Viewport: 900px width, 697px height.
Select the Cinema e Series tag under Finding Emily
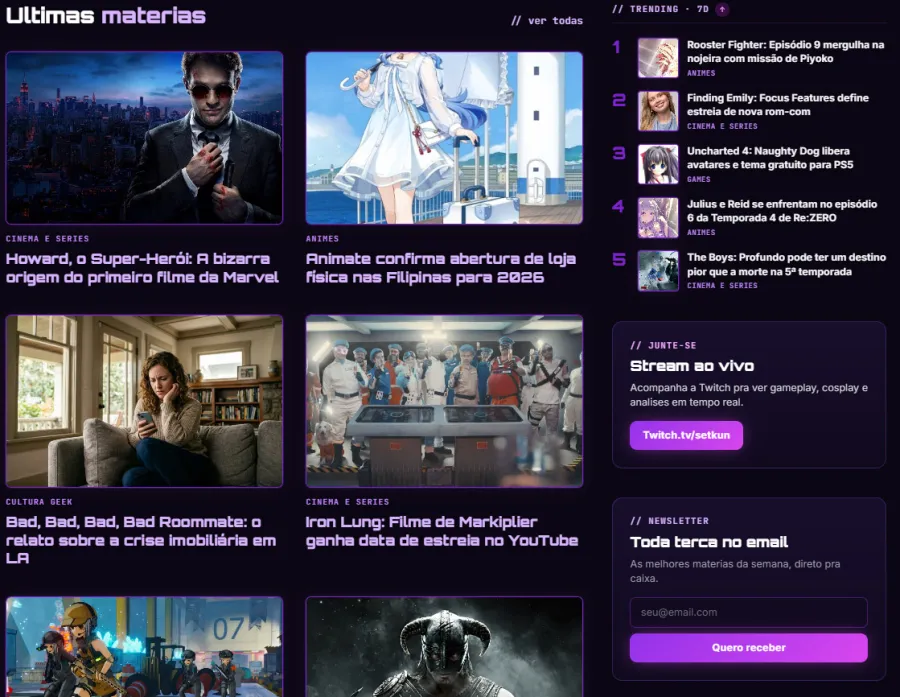[722, 126]
